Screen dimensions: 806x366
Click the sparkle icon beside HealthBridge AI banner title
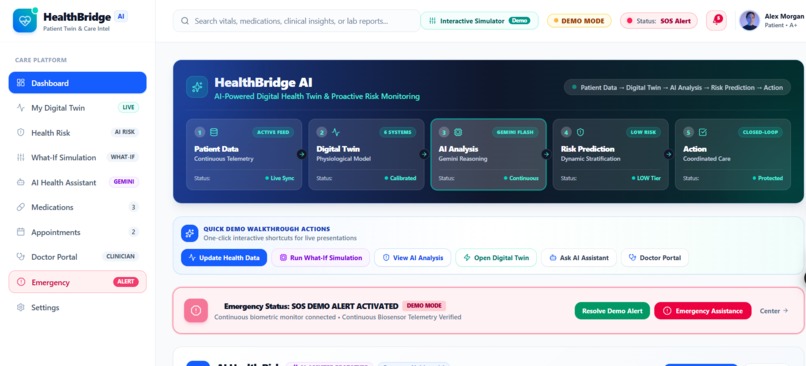click(197, 87)
